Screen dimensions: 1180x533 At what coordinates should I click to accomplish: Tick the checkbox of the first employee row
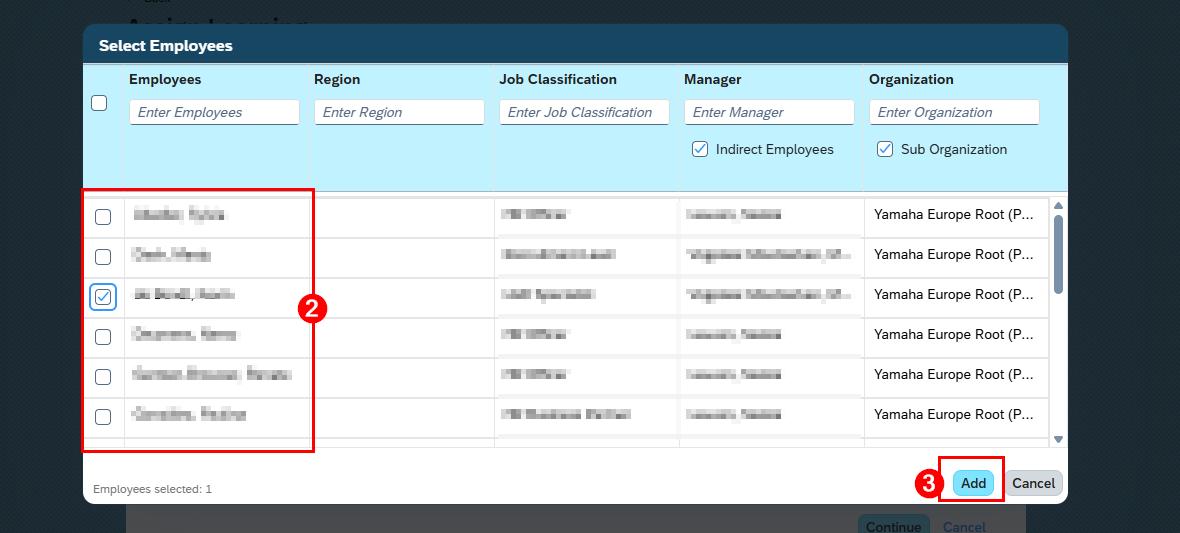(x=103, y=217)
